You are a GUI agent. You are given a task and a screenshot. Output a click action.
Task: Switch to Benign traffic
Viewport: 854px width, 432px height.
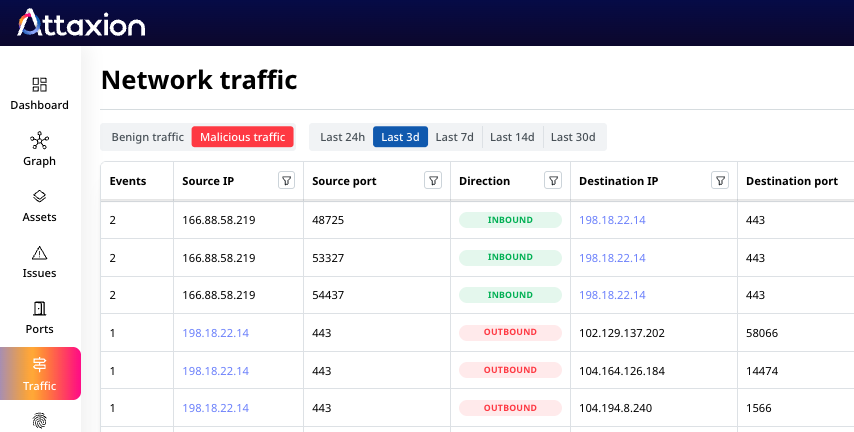[147, 137]
